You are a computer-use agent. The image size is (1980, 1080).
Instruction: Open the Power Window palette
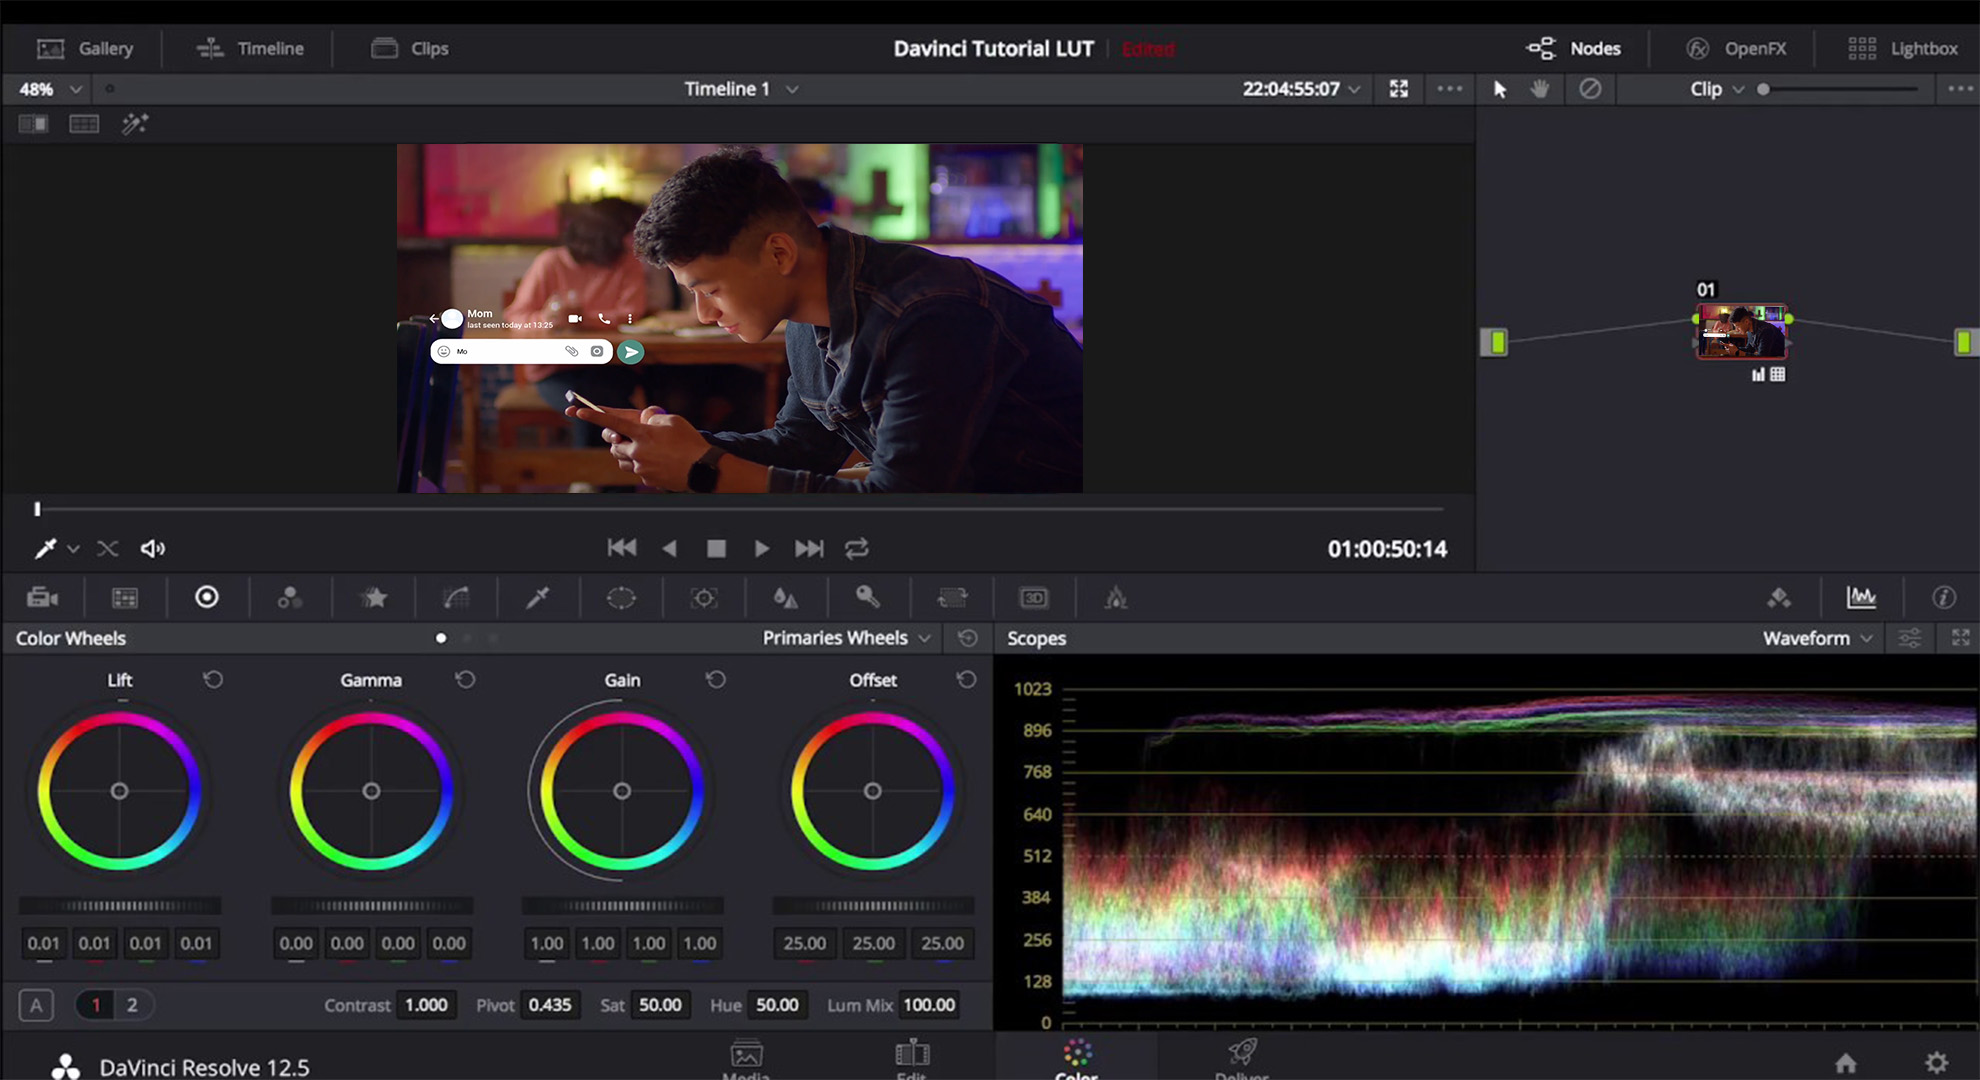click(x=621, y=598)
